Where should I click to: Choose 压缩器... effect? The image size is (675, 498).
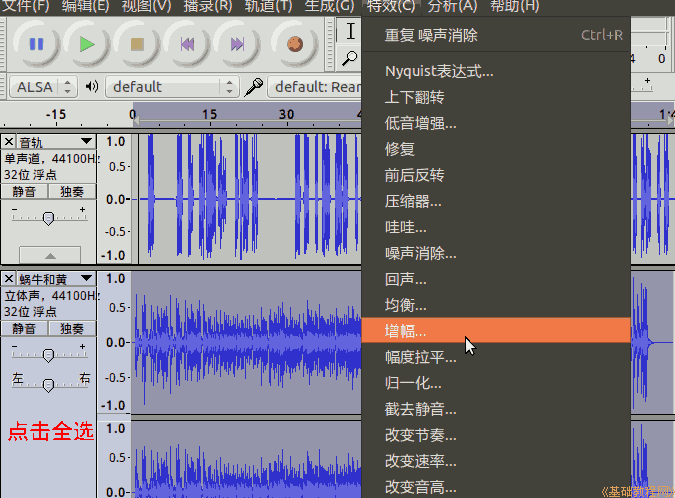(496, 201)
